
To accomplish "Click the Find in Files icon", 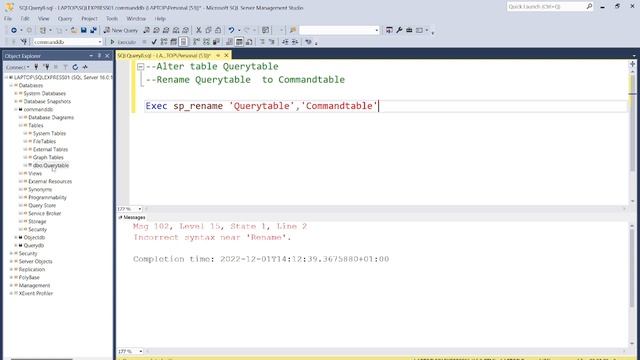I will [293, 30].
